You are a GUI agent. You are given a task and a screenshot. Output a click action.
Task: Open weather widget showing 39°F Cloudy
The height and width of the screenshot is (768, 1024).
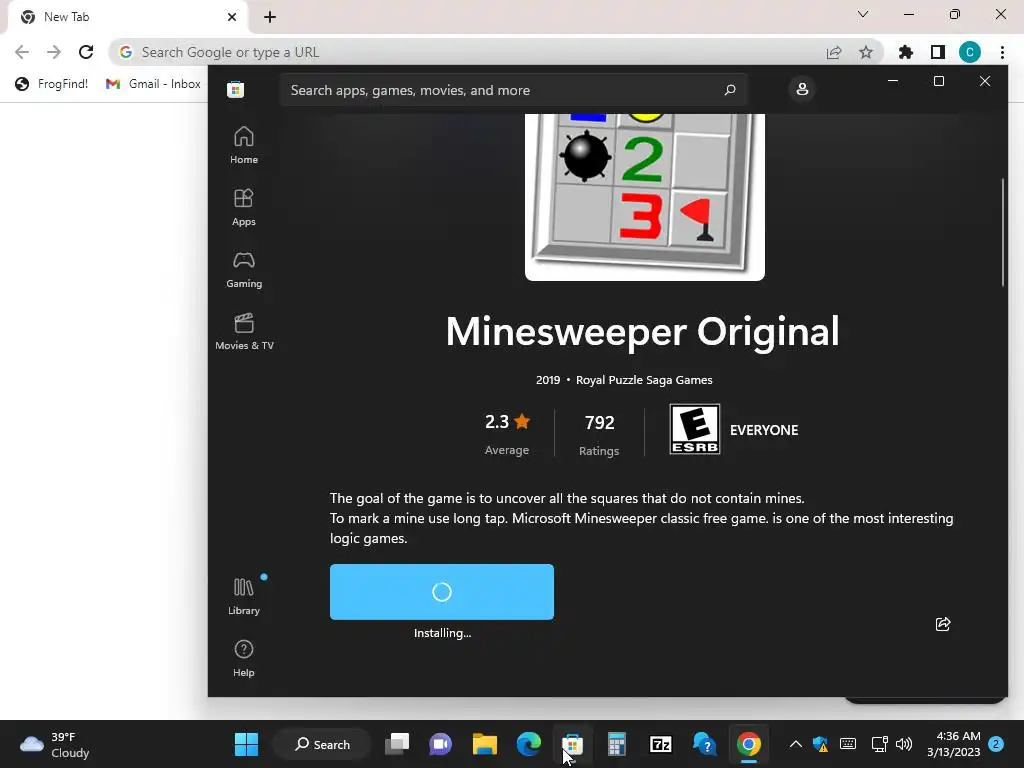(55, 744)
